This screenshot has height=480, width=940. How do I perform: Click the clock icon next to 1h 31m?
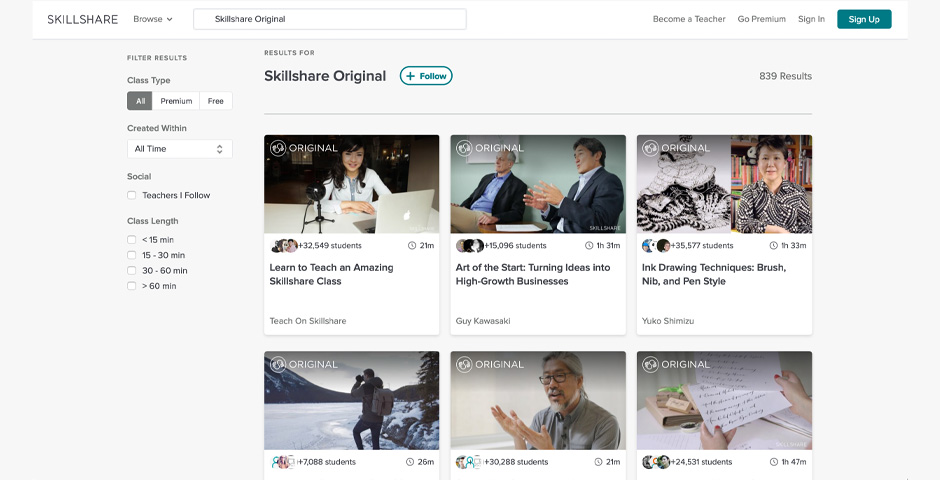589,246
